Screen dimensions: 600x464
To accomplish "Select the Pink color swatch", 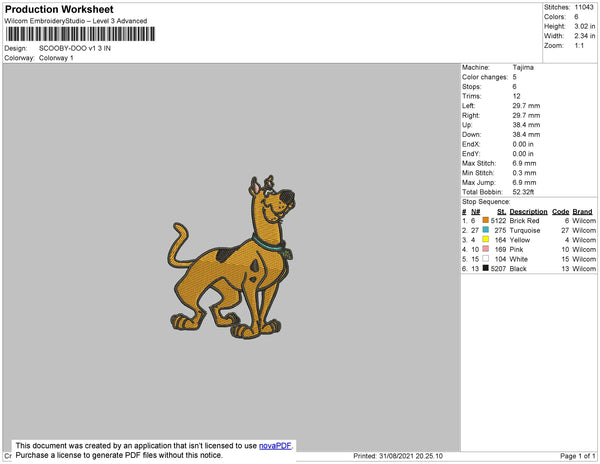I will (486, 249).
